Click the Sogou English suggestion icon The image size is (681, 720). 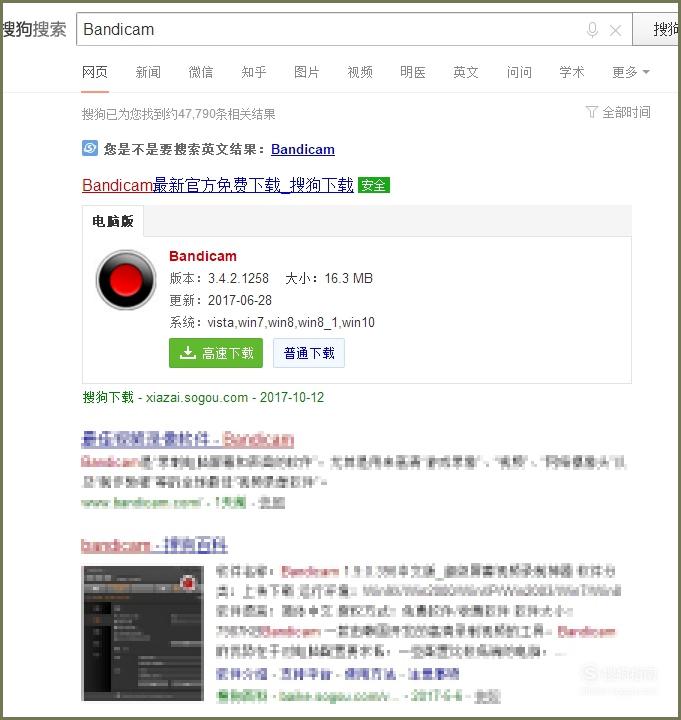(90, 148)
